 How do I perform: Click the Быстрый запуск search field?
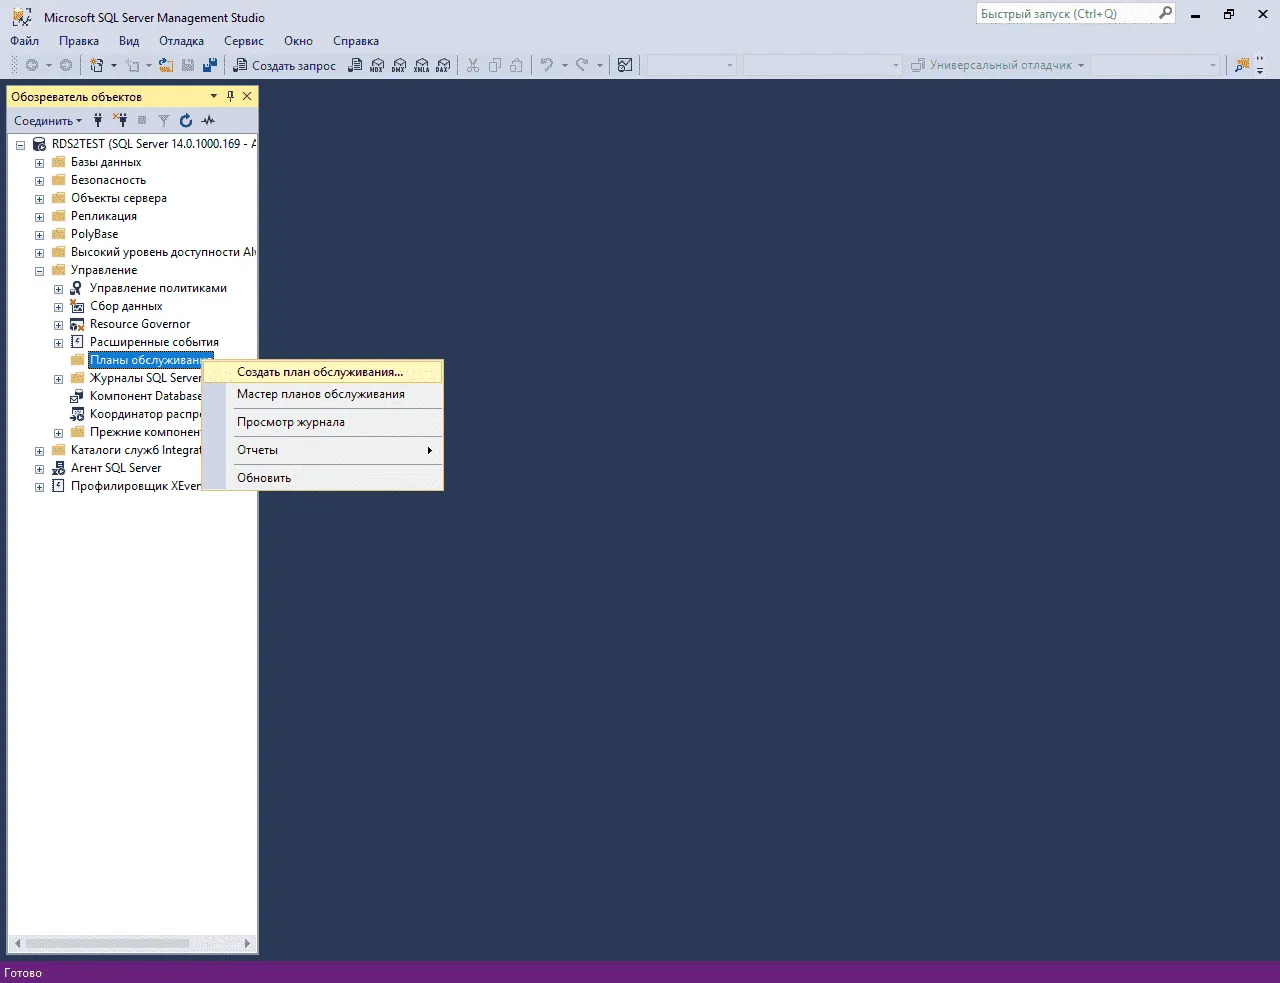[x=1065, y=14]
